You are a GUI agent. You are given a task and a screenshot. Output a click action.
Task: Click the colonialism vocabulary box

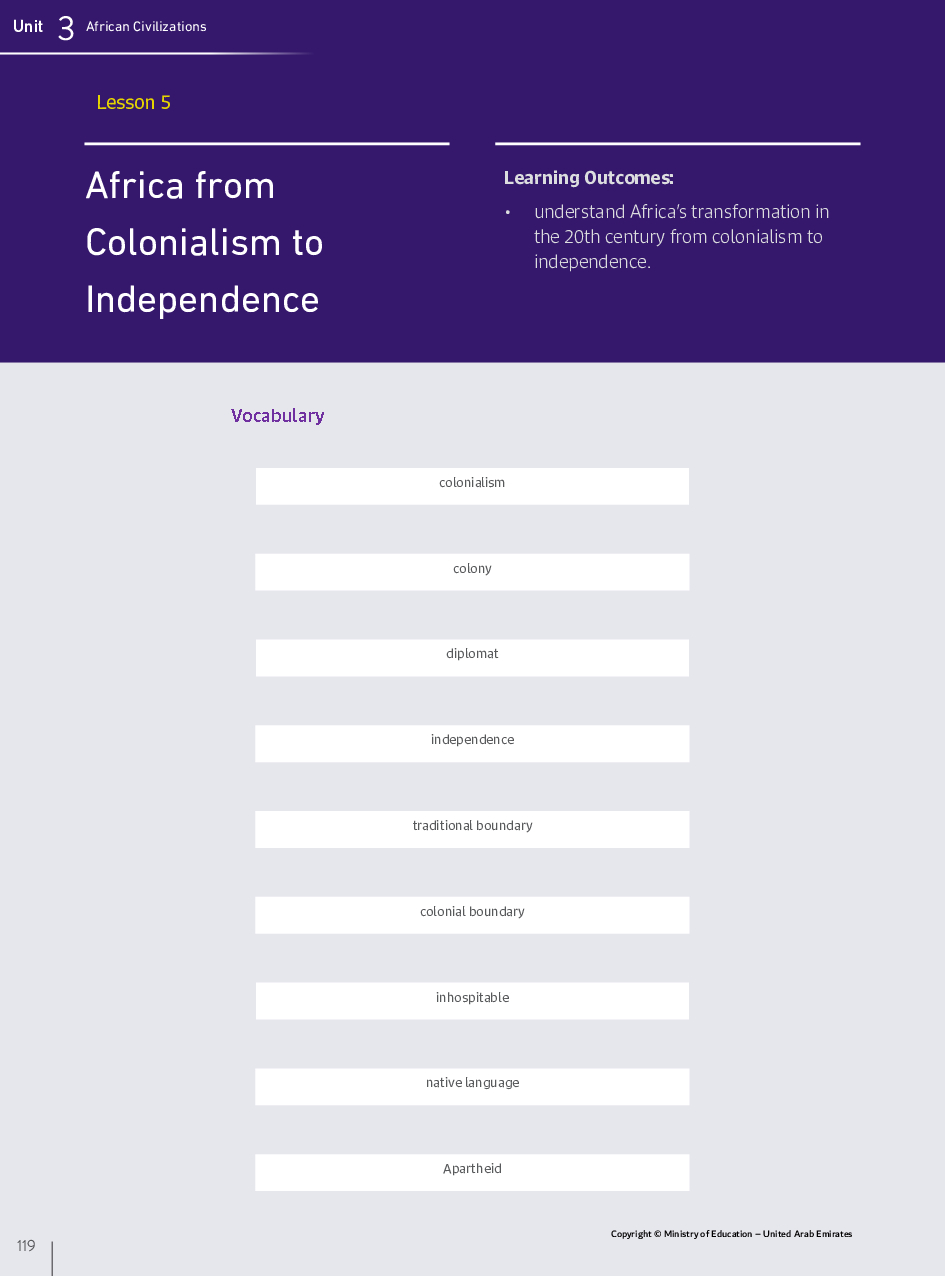[x=472, y=486]
